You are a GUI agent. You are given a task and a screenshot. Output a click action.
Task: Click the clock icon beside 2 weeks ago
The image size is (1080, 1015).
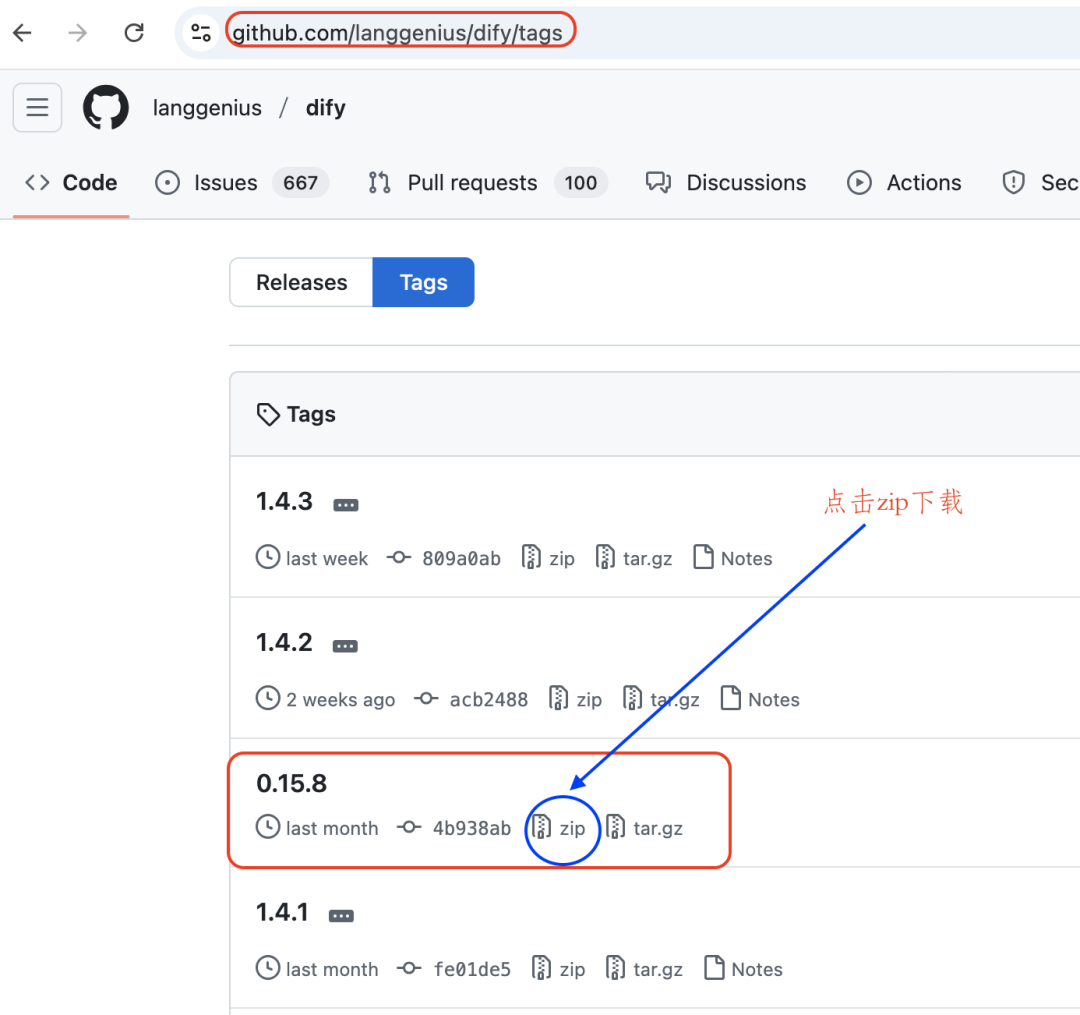[268, 698]
